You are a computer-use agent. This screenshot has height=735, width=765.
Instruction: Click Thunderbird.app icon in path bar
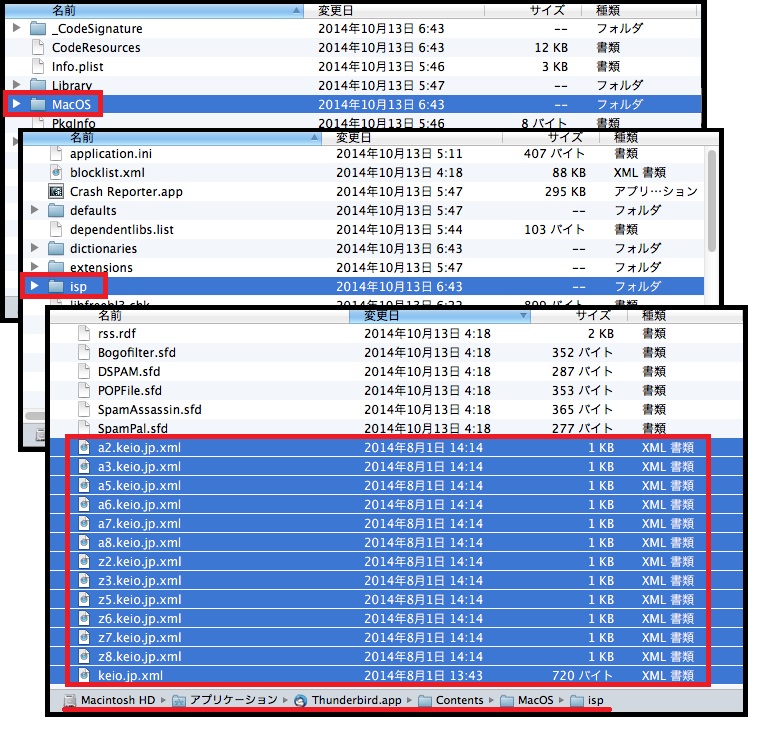pos(301,700)
